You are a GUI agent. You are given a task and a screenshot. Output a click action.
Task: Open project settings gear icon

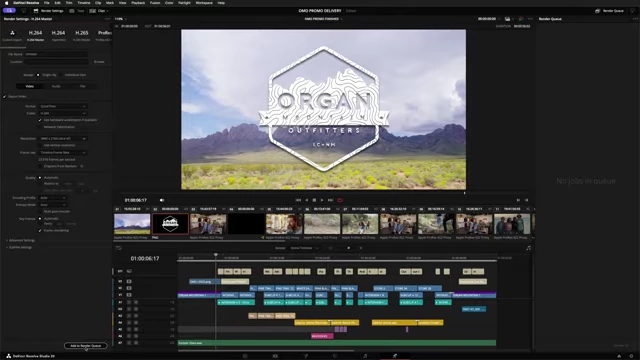click(631, 356)
